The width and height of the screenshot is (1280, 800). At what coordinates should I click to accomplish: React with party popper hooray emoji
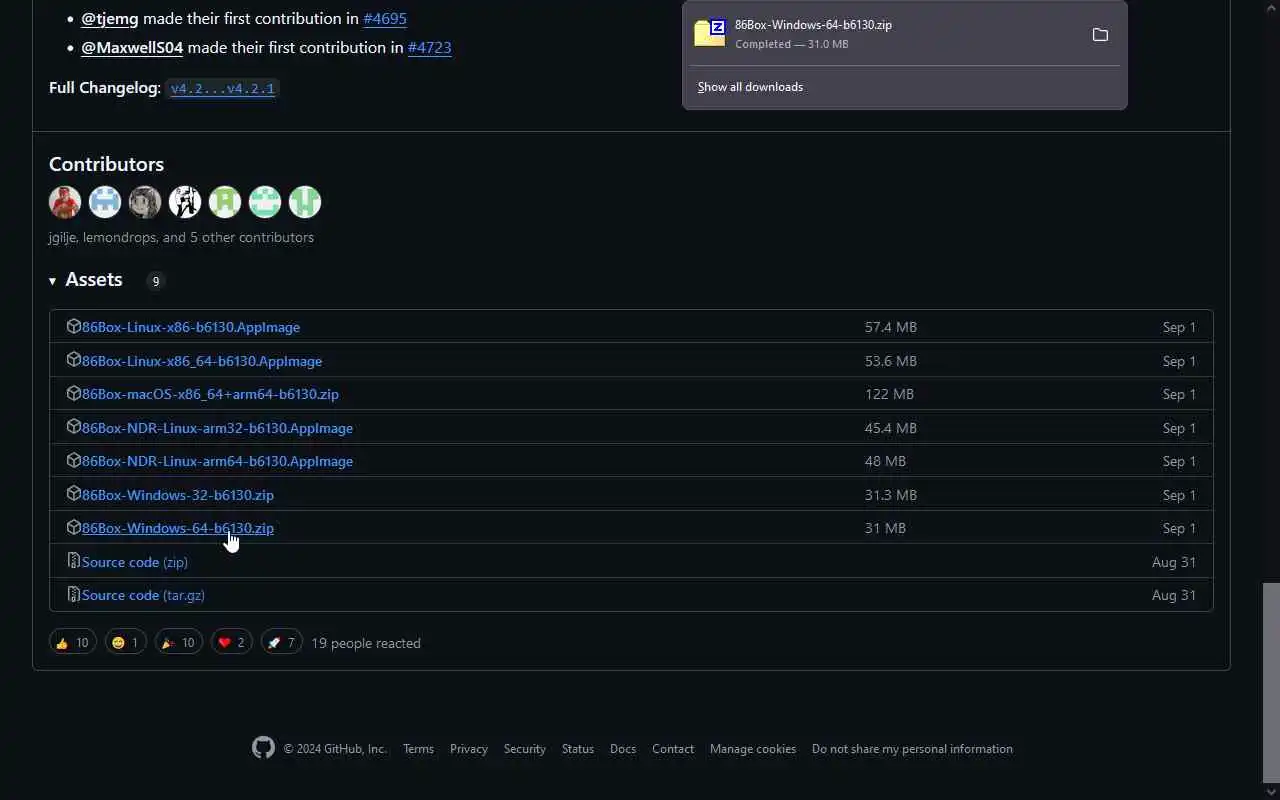click(x=178, y=642)
